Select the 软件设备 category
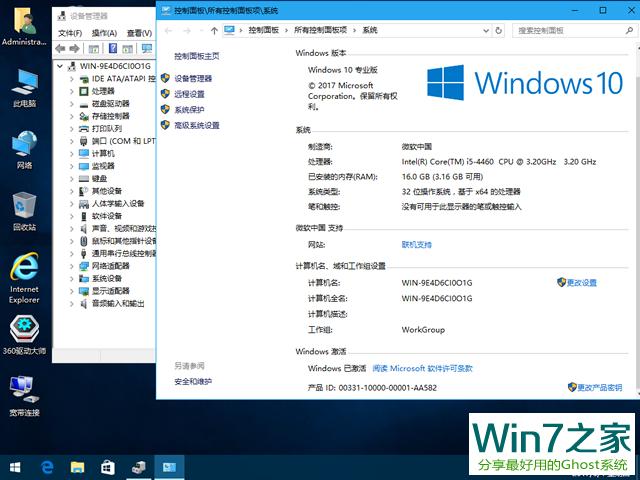Screen dimensions: 640x480 point(107,216)
